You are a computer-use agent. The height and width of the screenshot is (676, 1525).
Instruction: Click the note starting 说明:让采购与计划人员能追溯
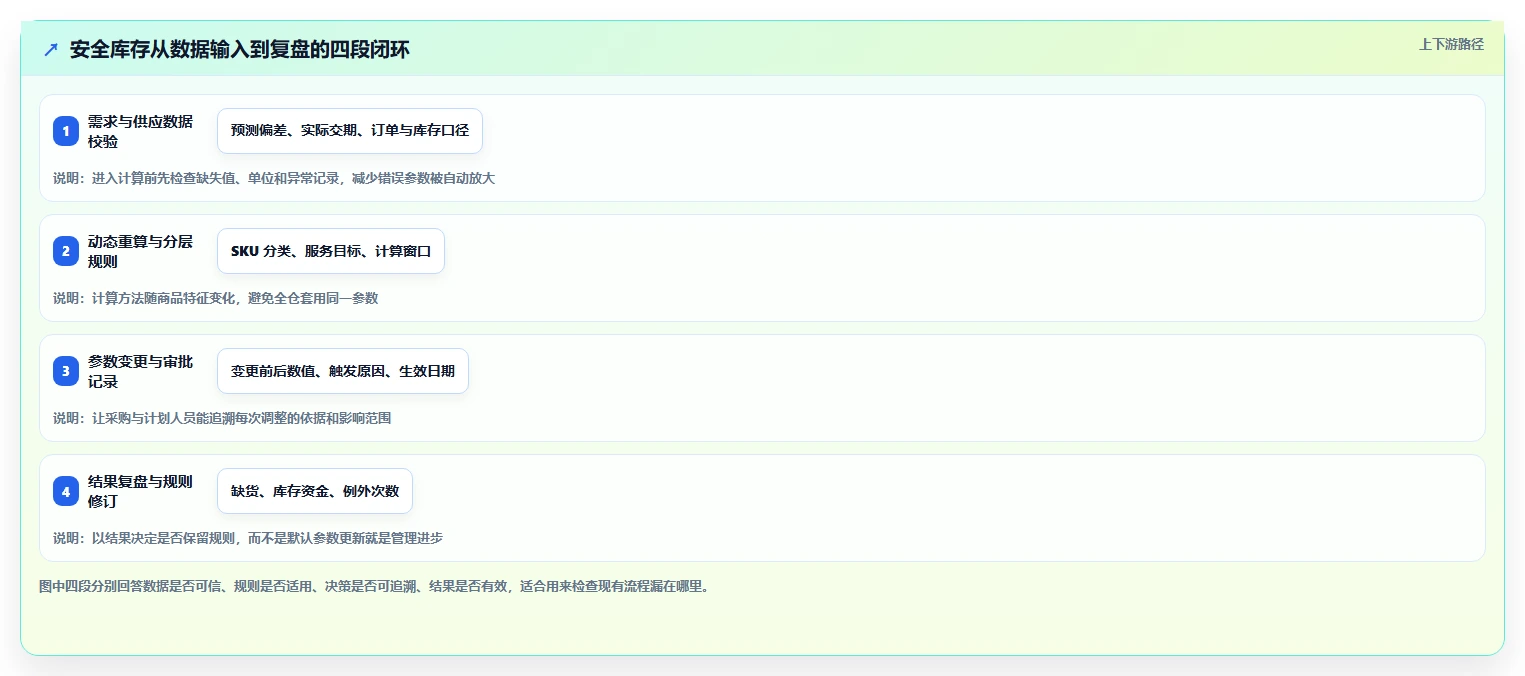[222, 418]
